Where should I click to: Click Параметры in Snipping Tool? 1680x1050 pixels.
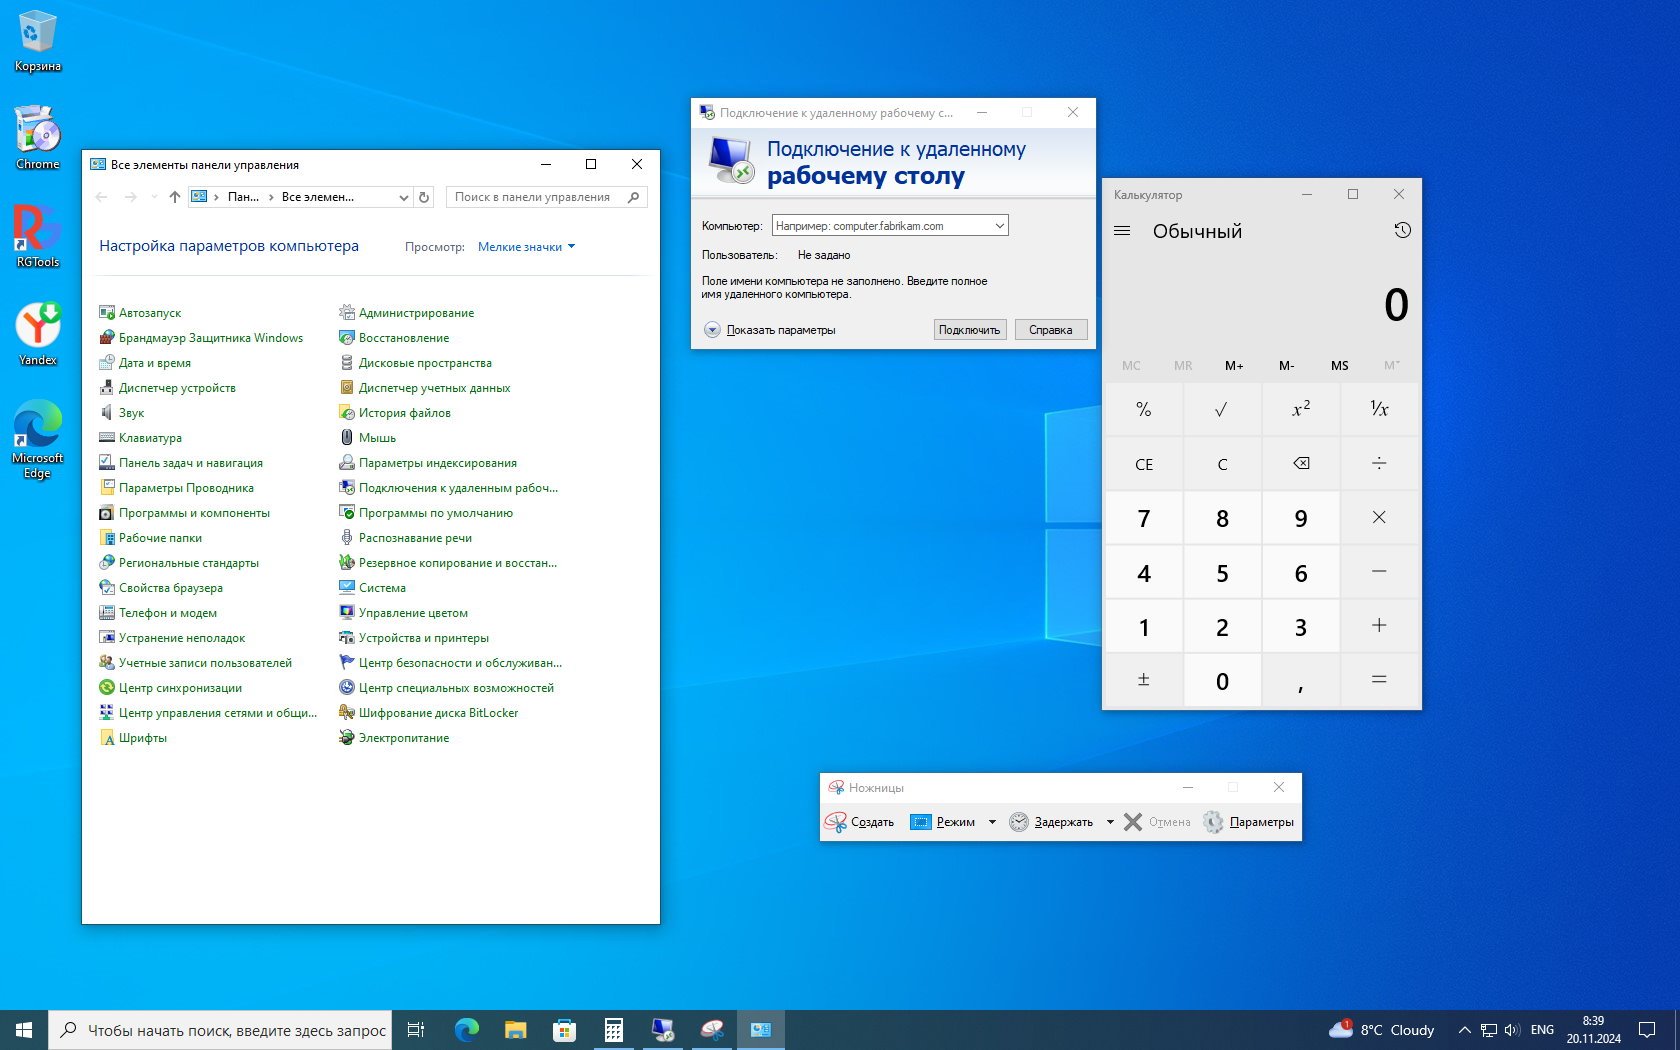click(x=1249, y=822)
